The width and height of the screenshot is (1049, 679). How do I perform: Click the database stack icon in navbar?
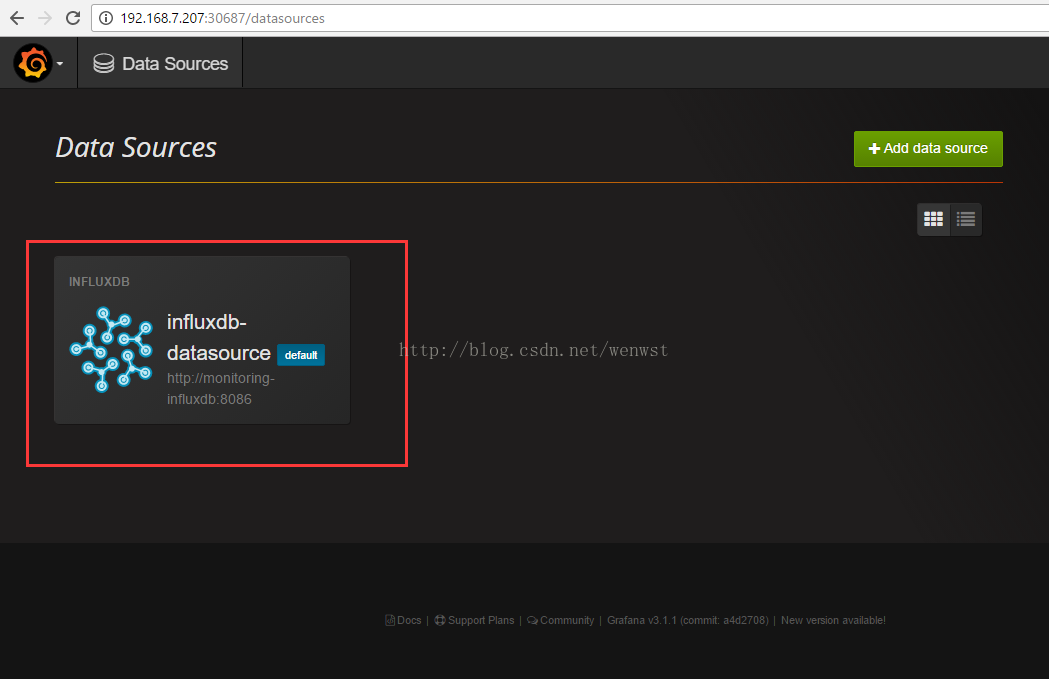(104, 64)
